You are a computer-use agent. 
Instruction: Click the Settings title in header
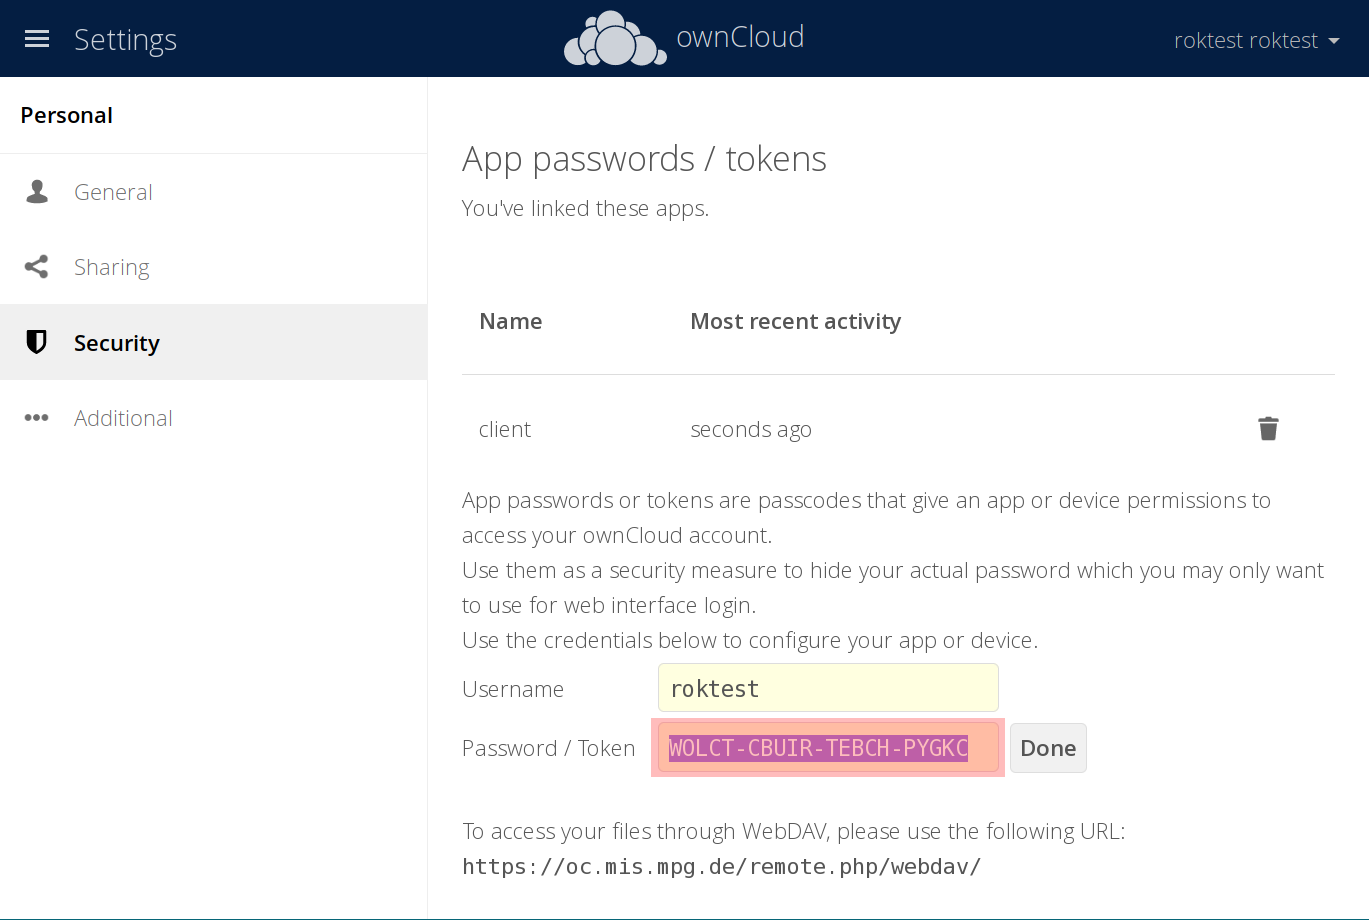click(x=126, y=40)
